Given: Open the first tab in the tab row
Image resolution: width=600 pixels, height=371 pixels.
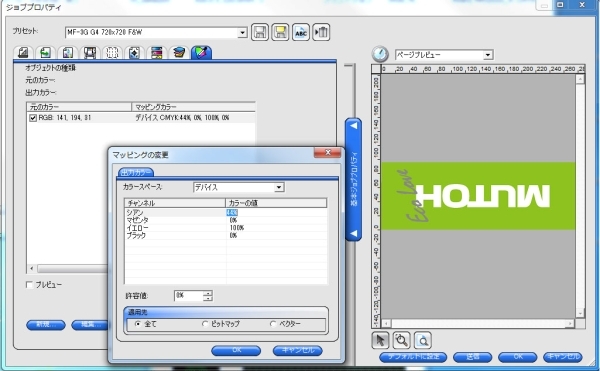Looking at the screenshot, I should (x=23, y=52).
